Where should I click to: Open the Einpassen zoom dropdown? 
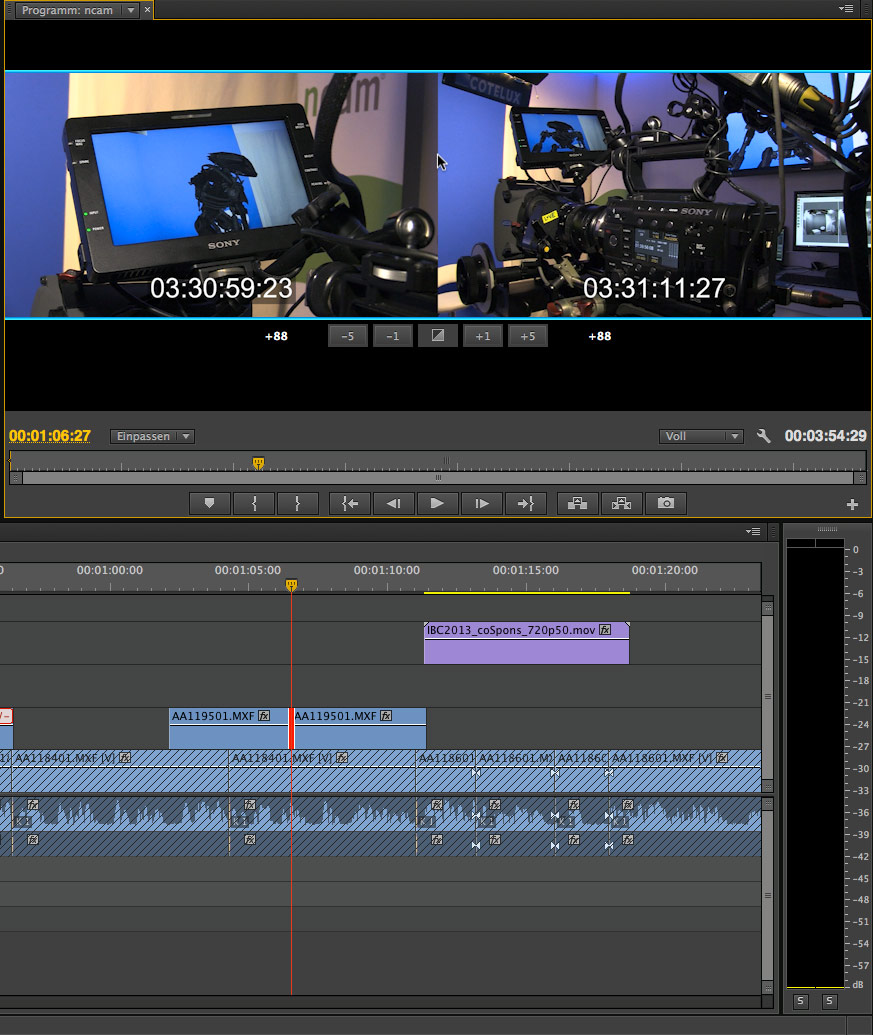coord(152,436)
